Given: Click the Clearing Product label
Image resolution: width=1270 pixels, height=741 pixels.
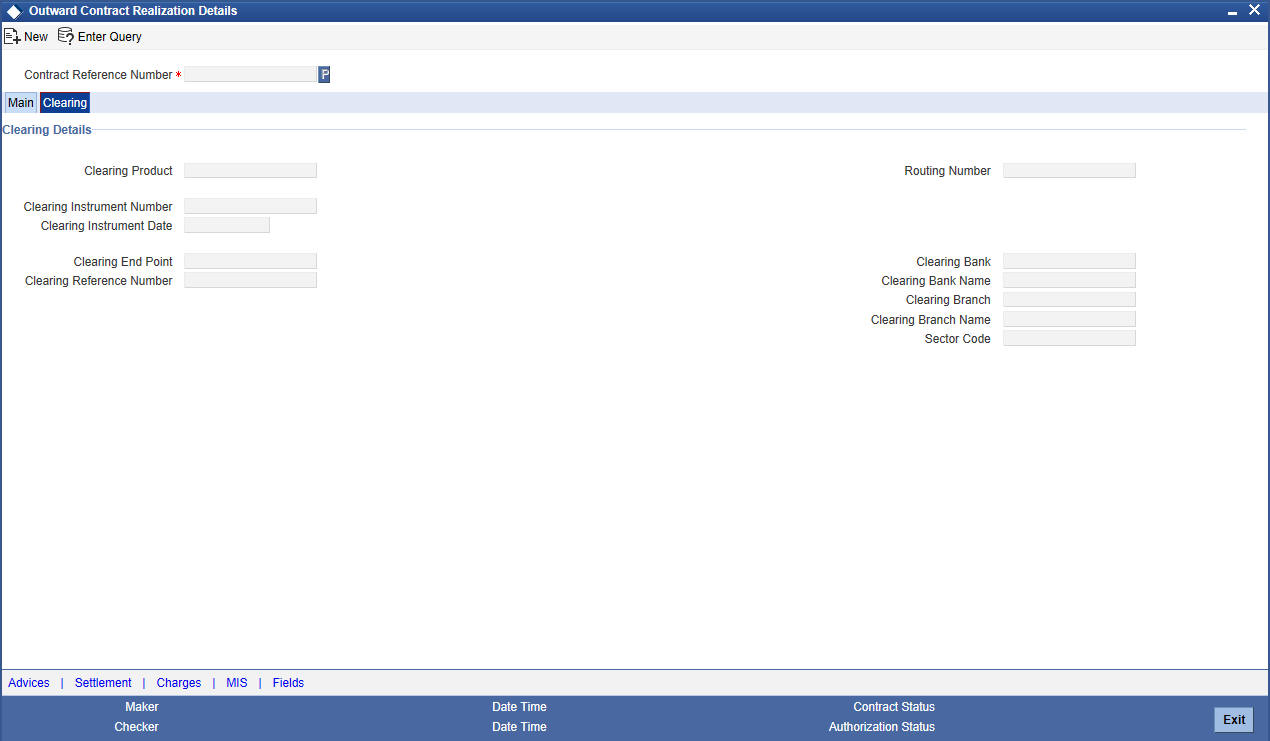Looking at the screenshot, I should coord(129,171).
